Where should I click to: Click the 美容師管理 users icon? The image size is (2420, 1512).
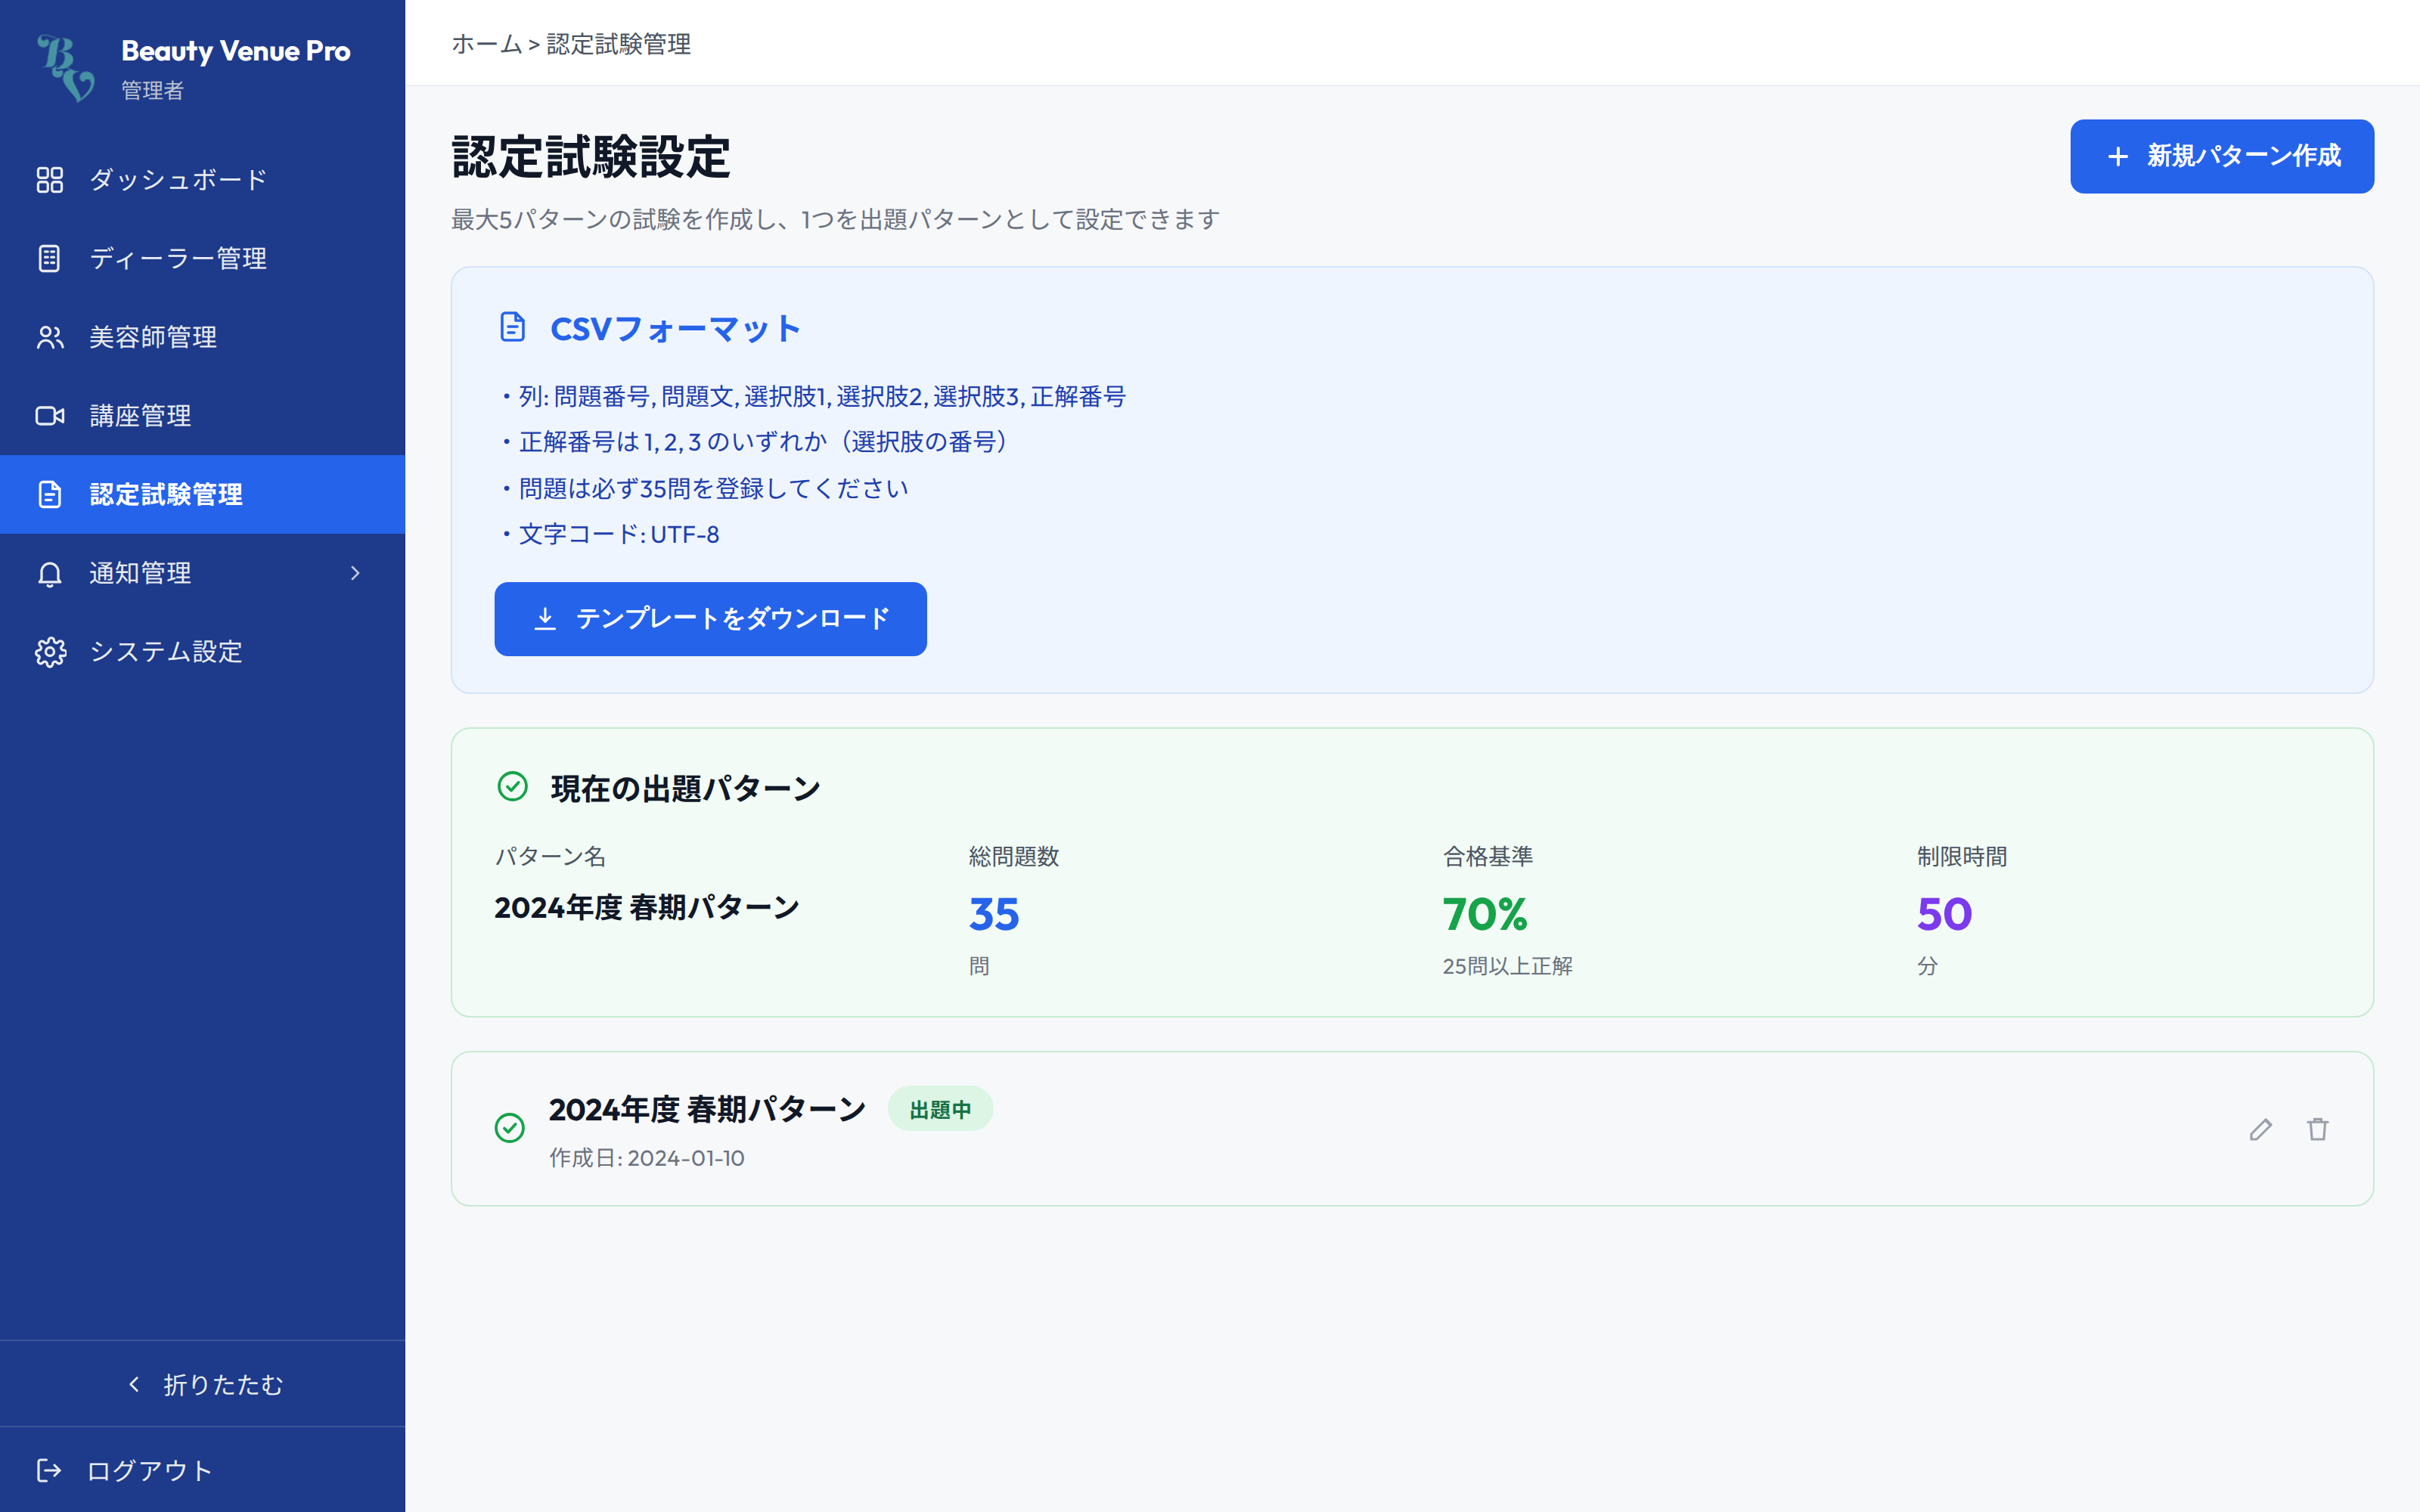click(x=50, y=337)
